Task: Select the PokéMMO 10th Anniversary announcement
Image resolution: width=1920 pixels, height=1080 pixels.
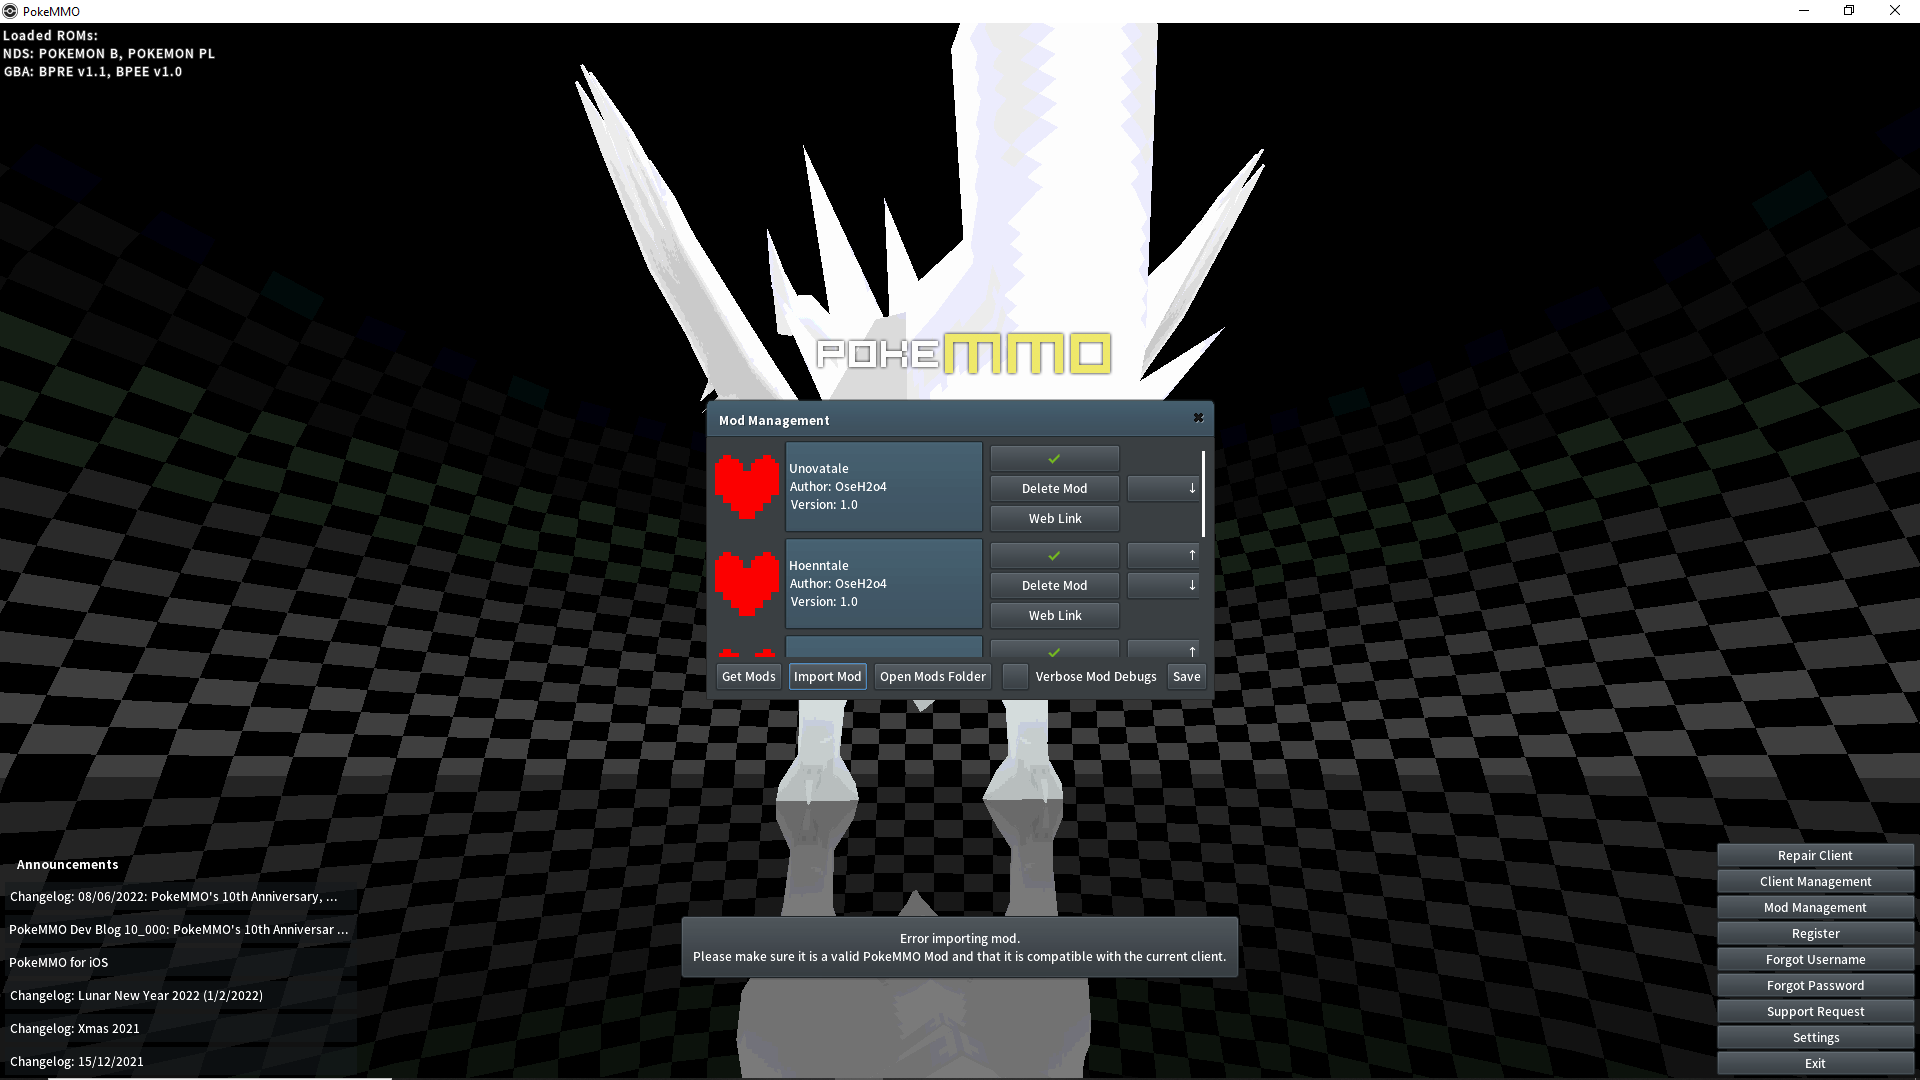Action: (x=173, y=895)
